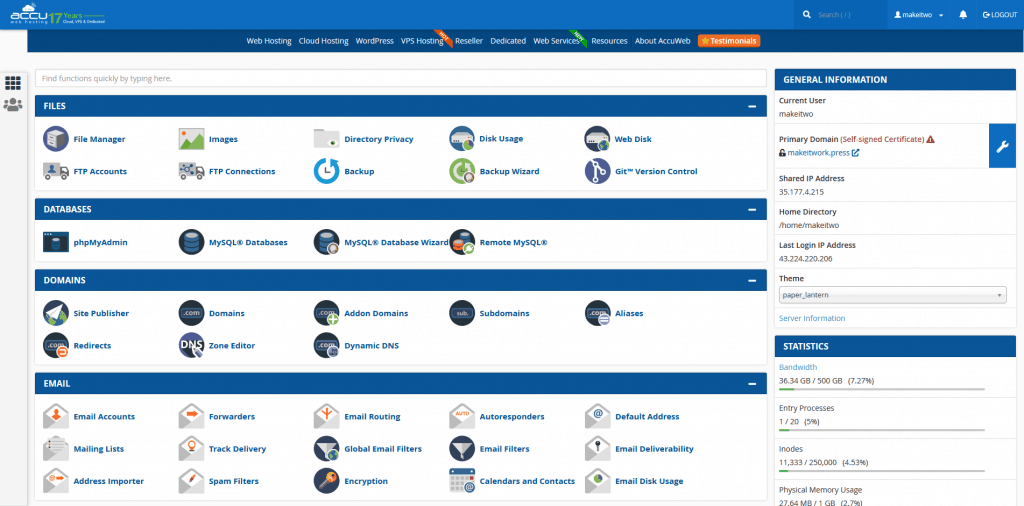Open Git Version Control icon

(x=597, y=171)
